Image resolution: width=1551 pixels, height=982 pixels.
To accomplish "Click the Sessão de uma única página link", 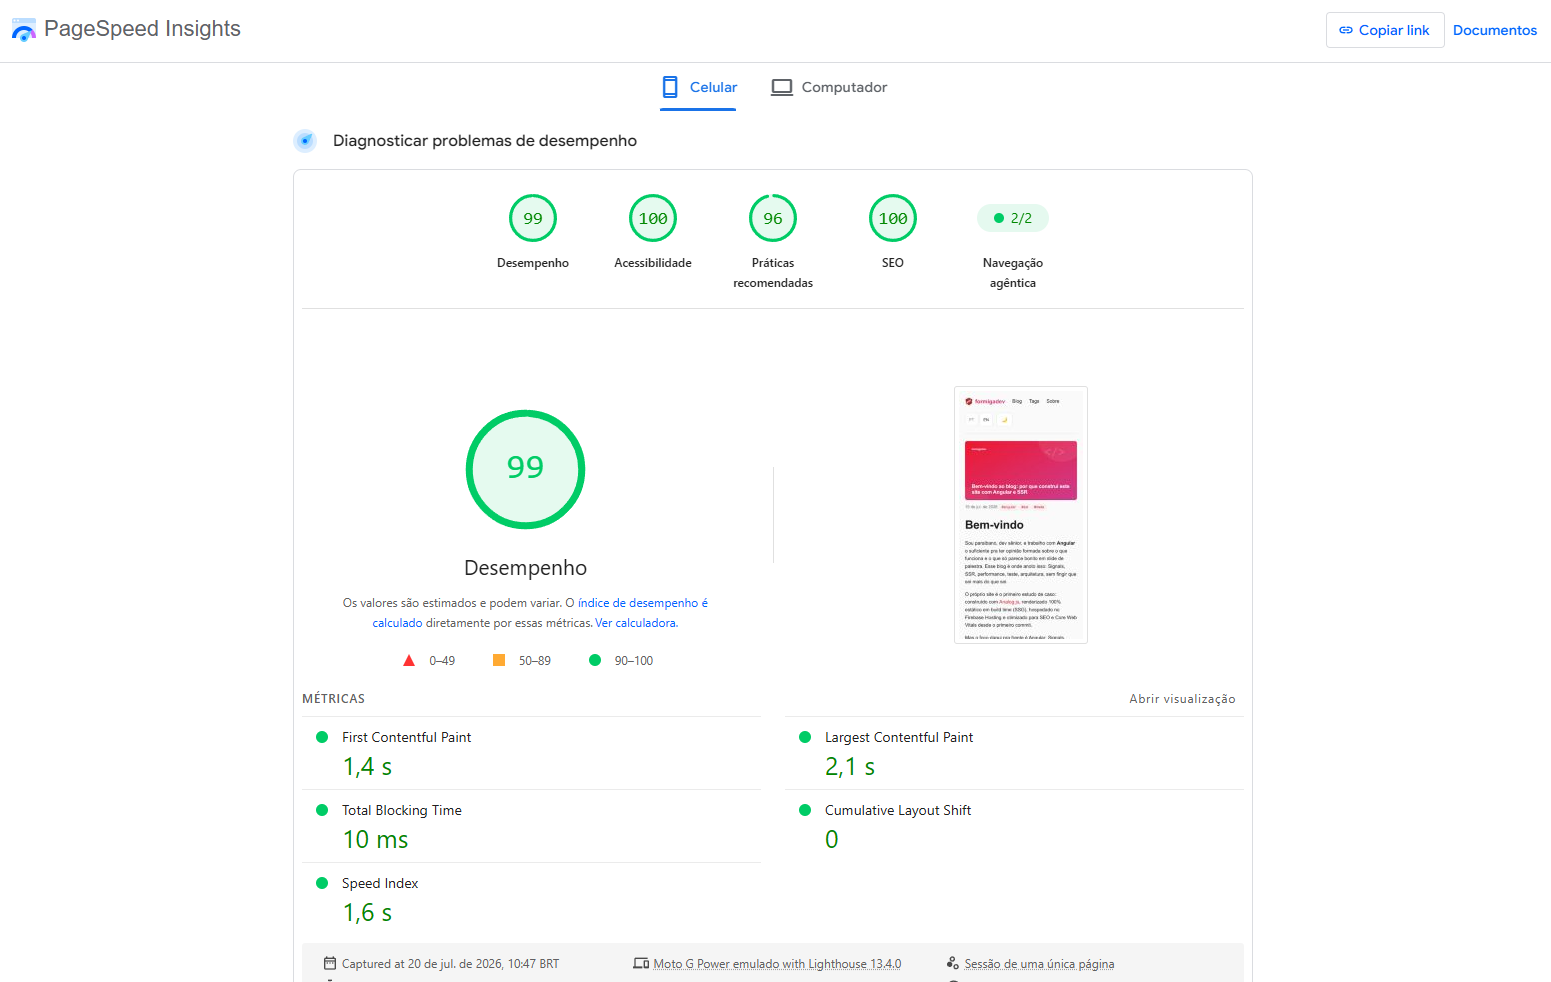I will pyautogui.click(x=1039, y=964).
